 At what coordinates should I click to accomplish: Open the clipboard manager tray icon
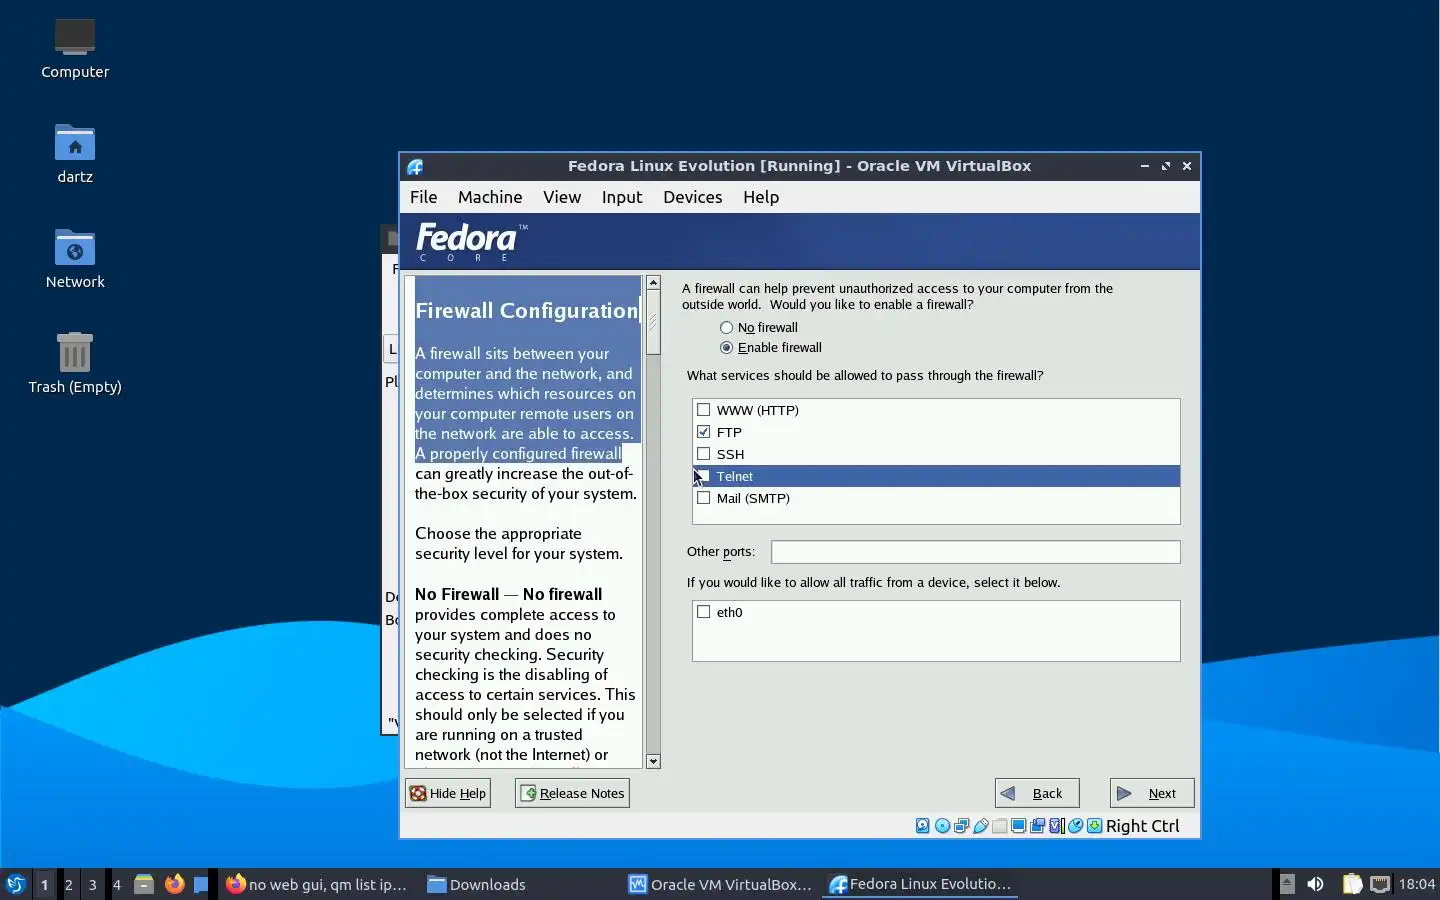1352,884
